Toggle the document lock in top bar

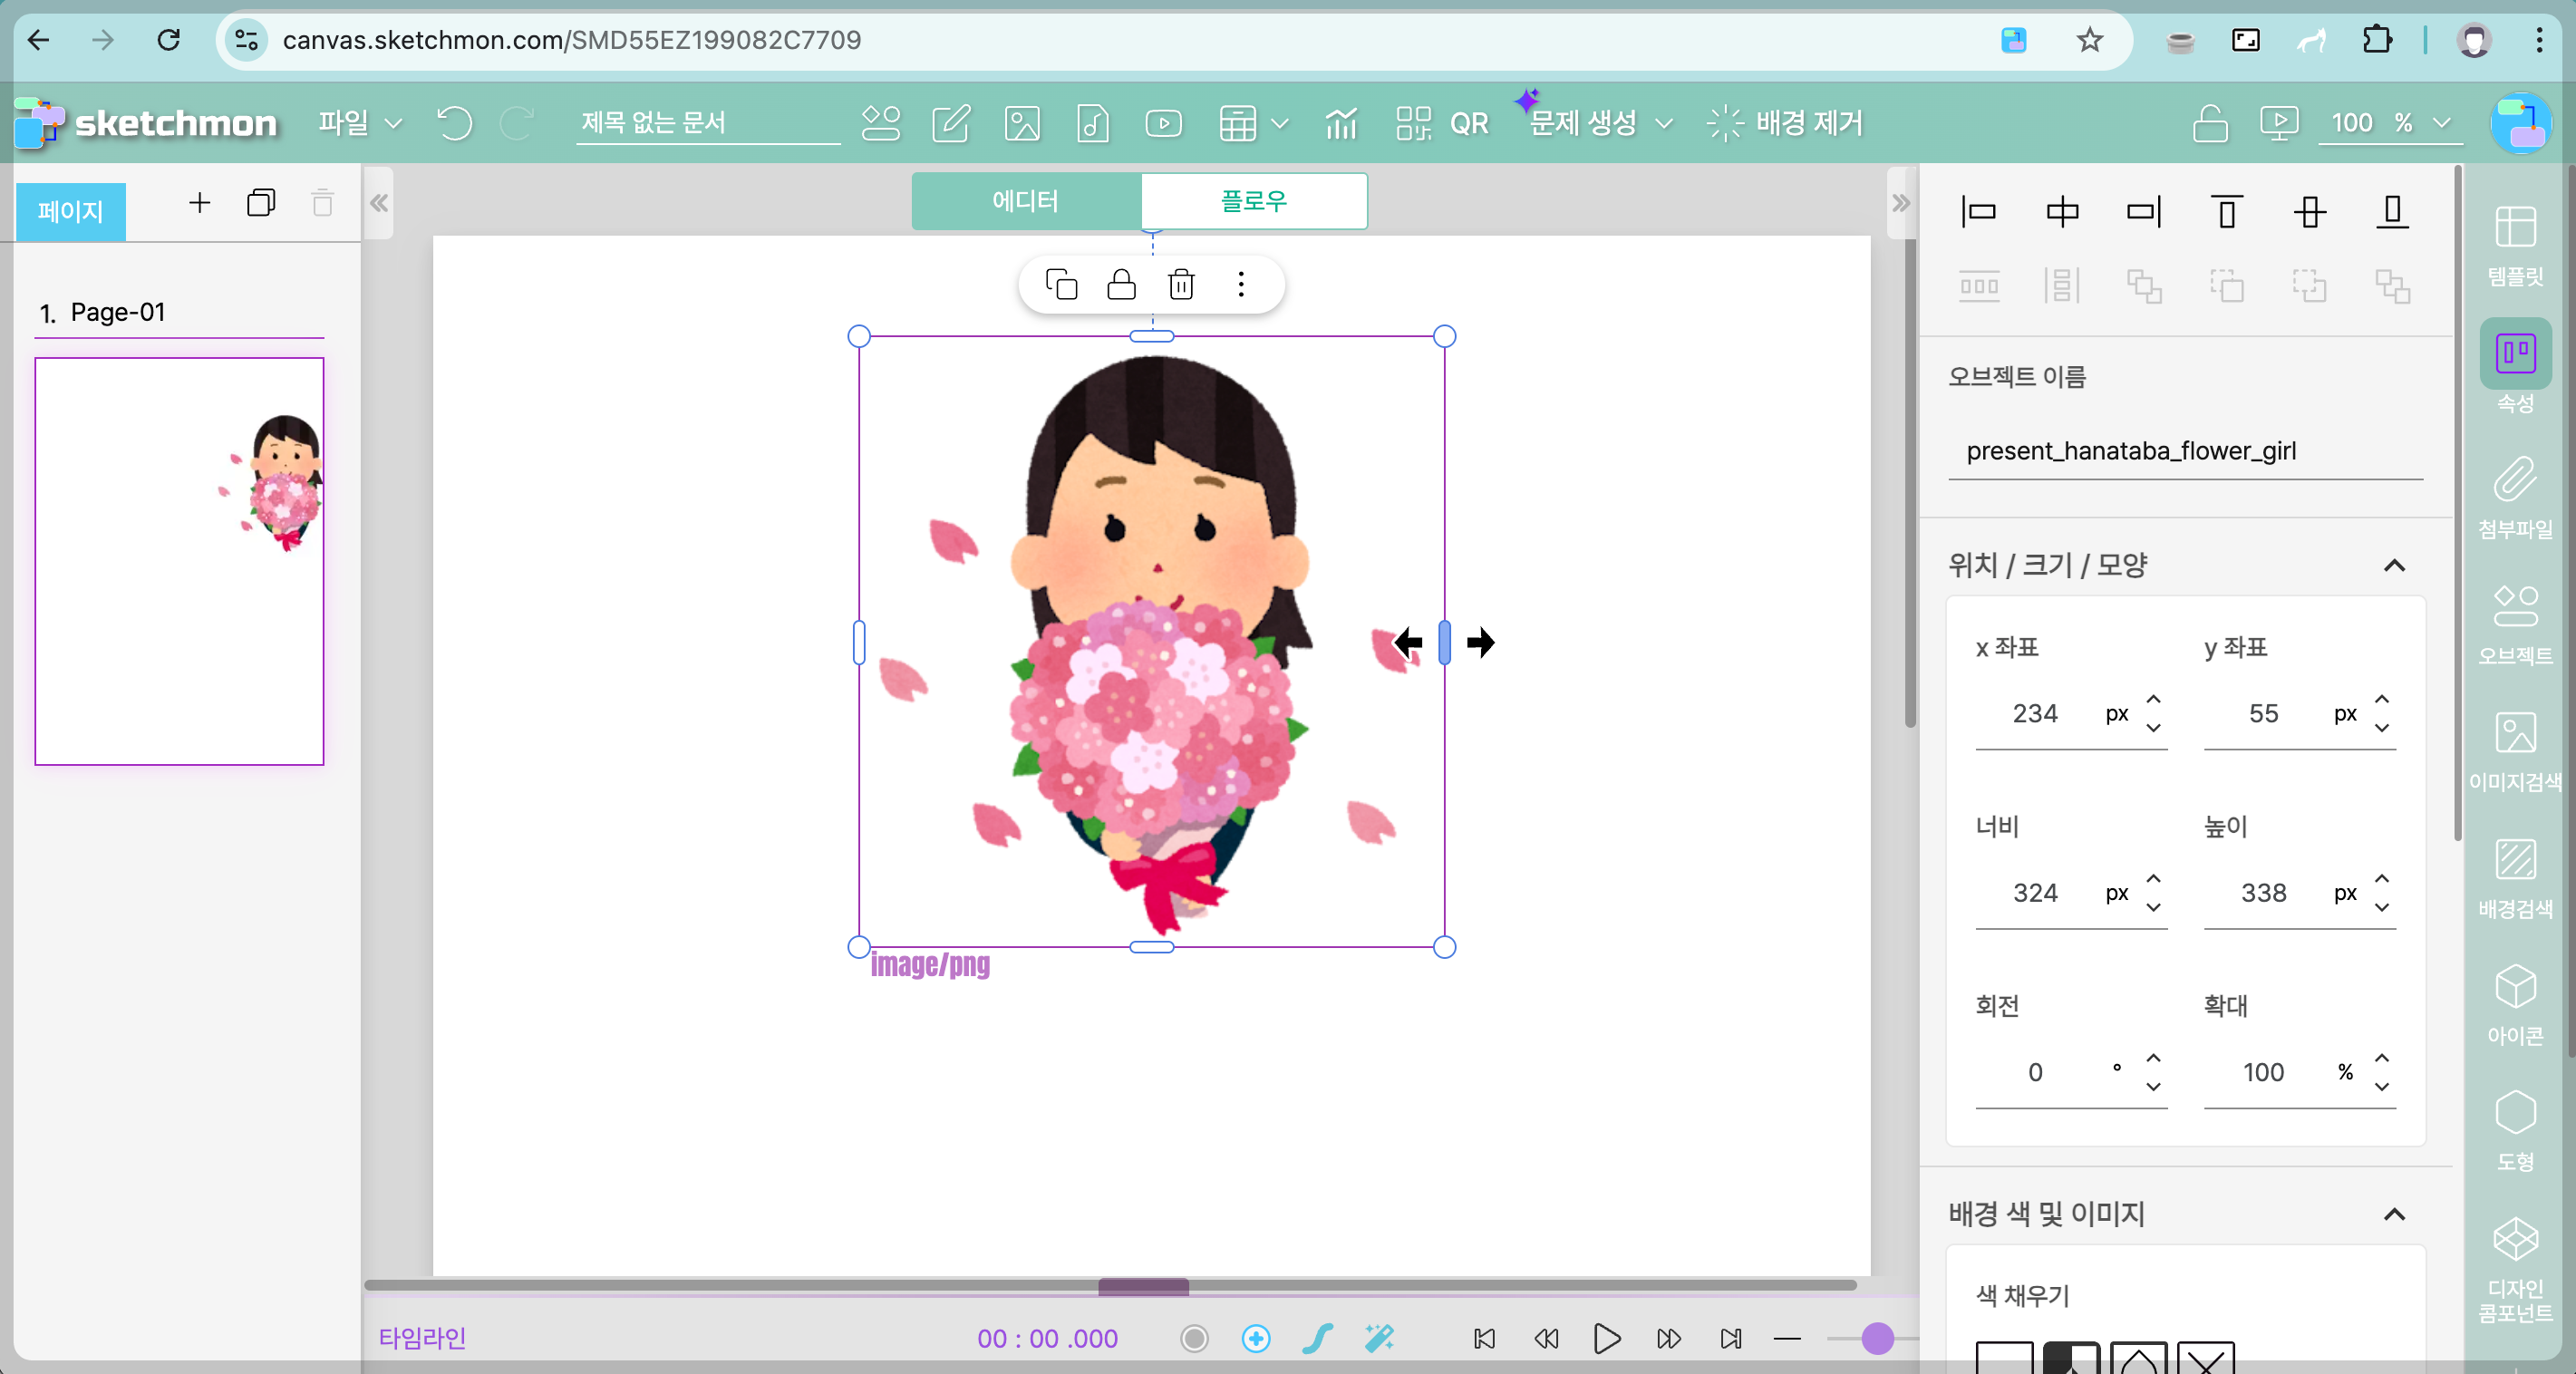[x=2209, y=123]
